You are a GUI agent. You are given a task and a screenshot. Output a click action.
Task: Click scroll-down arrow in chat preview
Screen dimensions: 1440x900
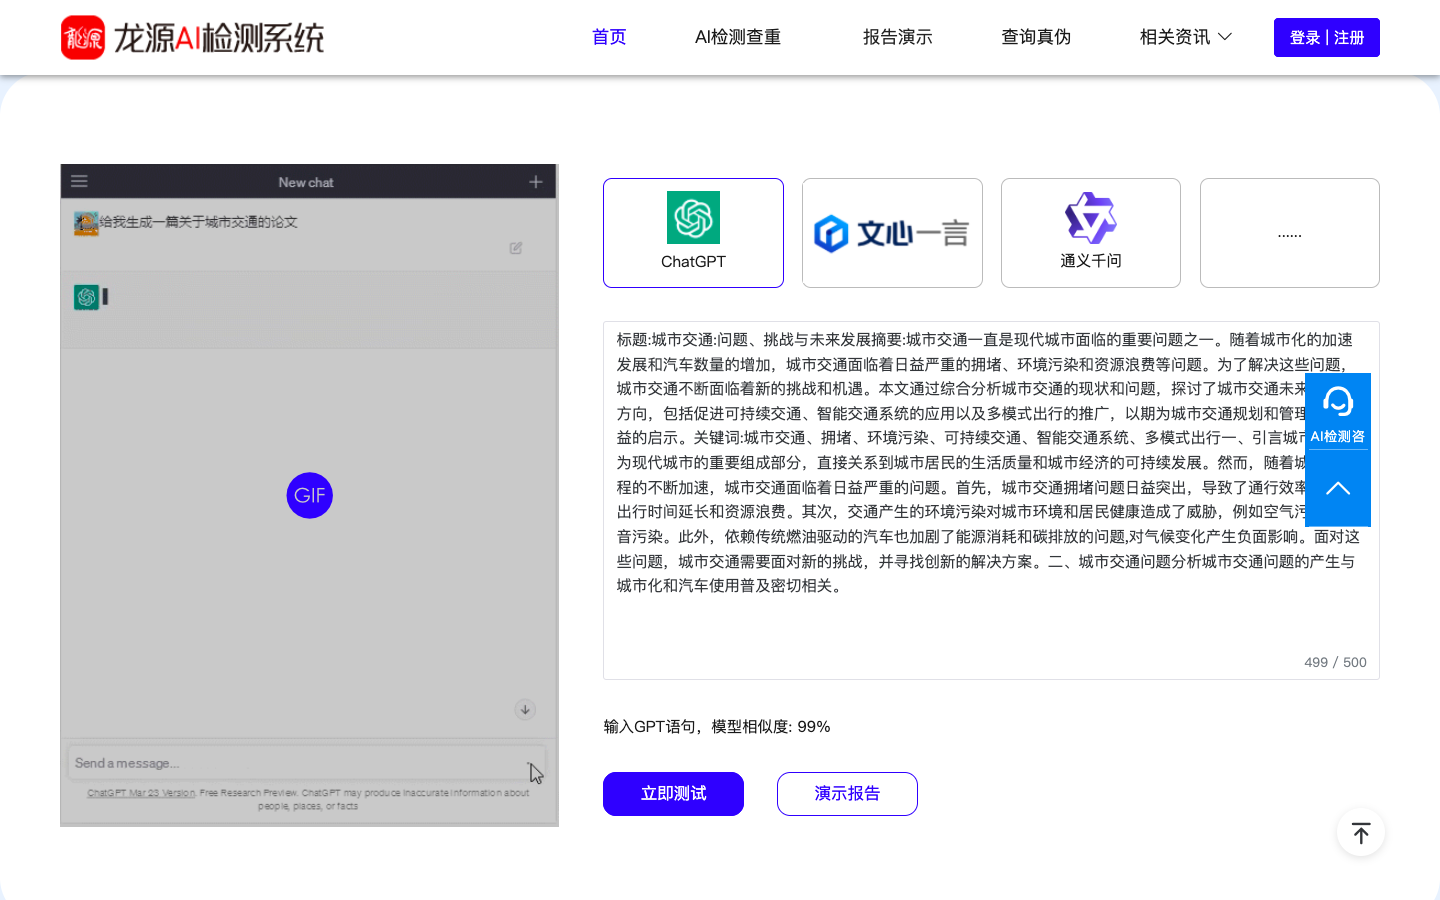(525, 710)
